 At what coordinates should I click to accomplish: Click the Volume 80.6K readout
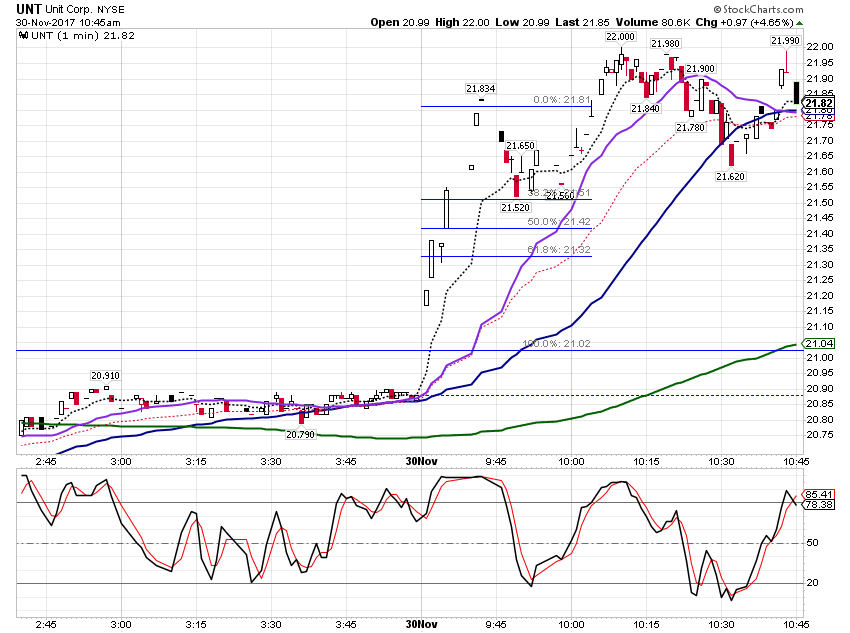653,23
